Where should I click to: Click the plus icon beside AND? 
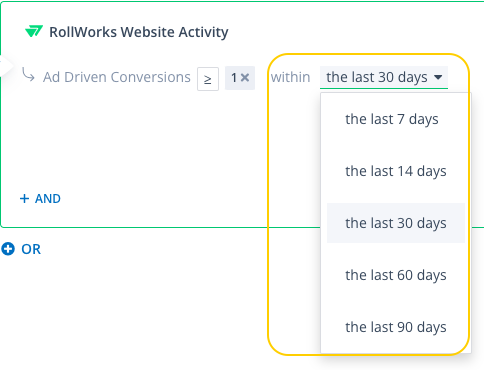24,199
